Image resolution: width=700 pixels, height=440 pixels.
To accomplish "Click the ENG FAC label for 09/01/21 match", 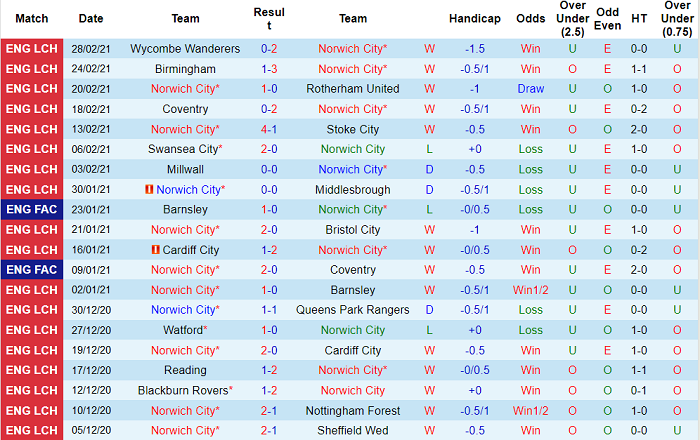I will click(32, 270).
